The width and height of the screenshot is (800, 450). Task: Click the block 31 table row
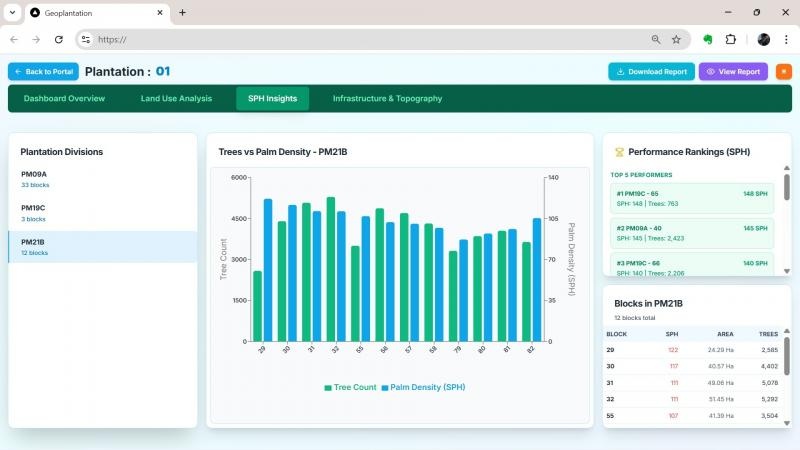[x=692, y=383]
